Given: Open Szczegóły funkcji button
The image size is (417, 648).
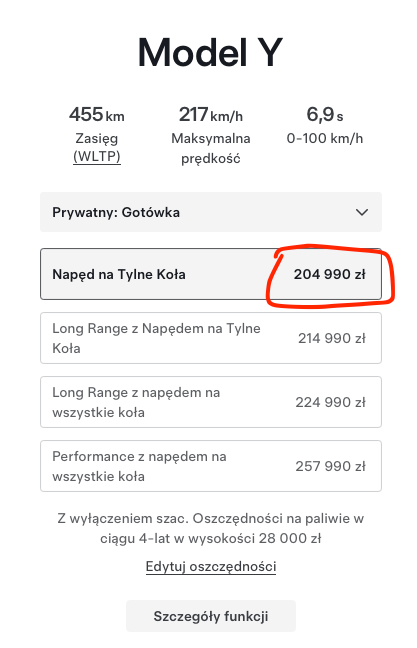Looking at the screenshot, I should [211, 616].
